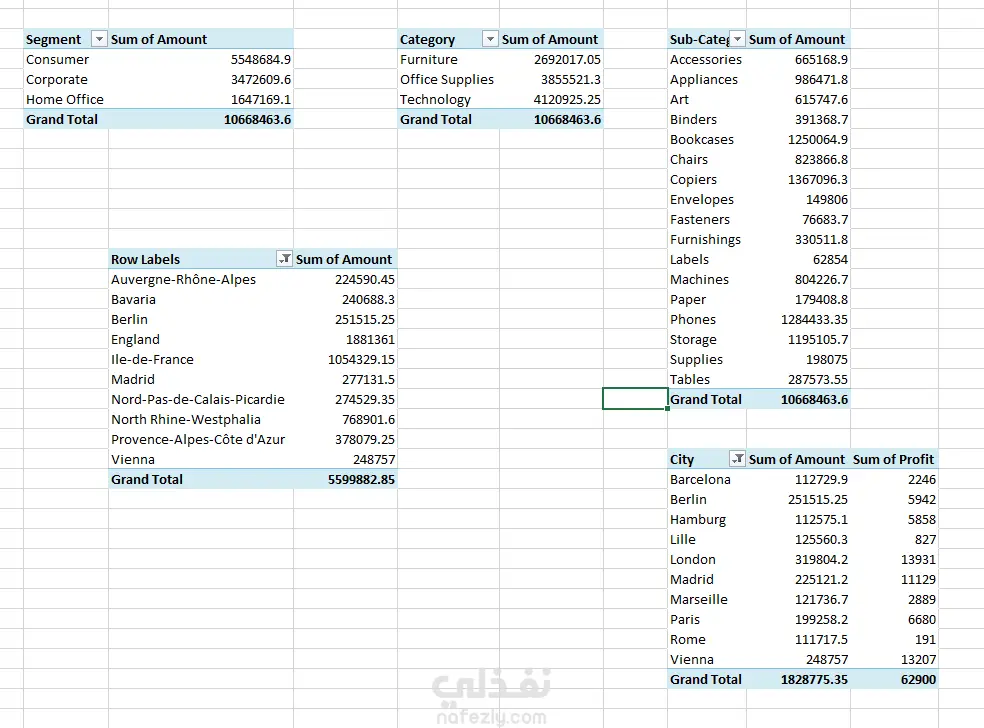Image resolution: width=984 pixels, height=728 pixels.
Task: Expand the Sub-Category filter dropdown
Action: point(737,39)
